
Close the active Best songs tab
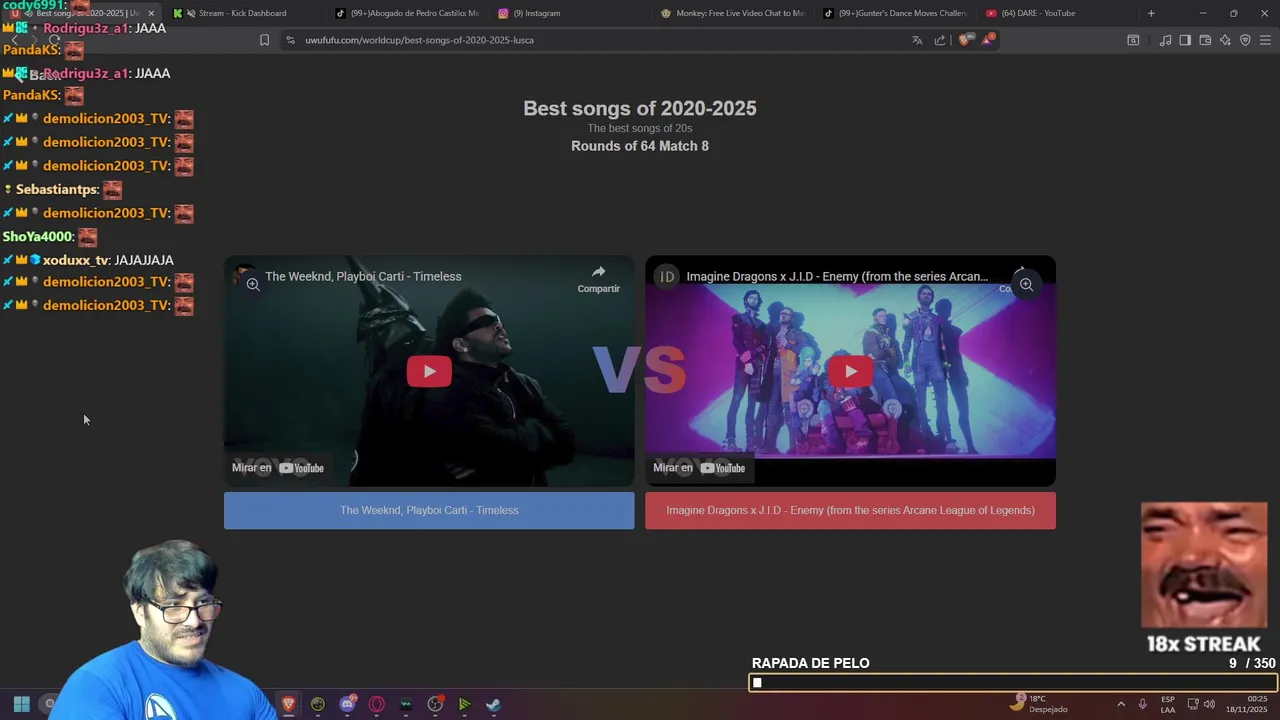click(x=151, y=13)
